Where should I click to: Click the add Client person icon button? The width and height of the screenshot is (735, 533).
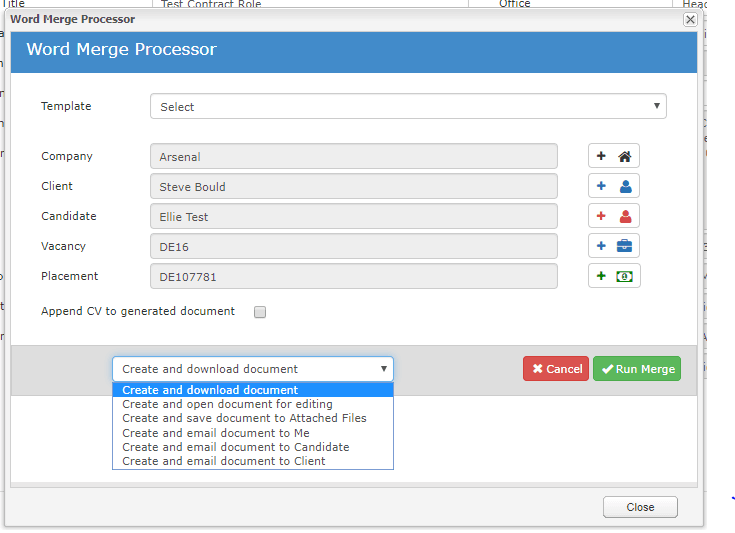pyautogui.click(x=613, y=186)
